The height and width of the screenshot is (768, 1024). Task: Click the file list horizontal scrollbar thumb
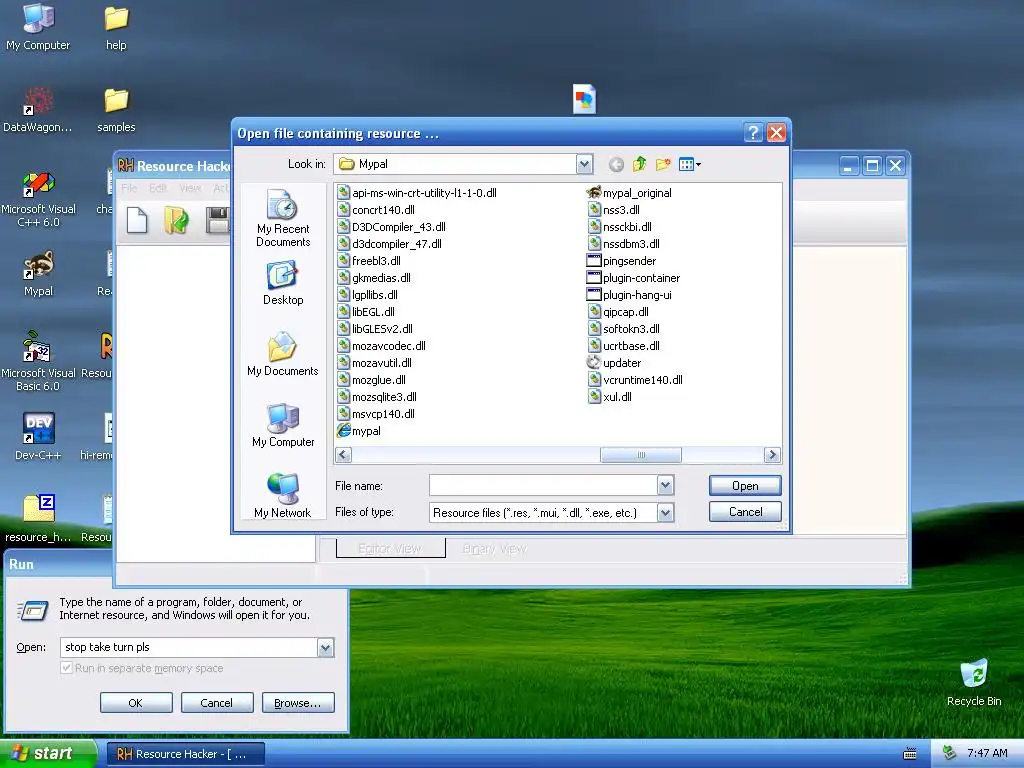coord(641,455)
